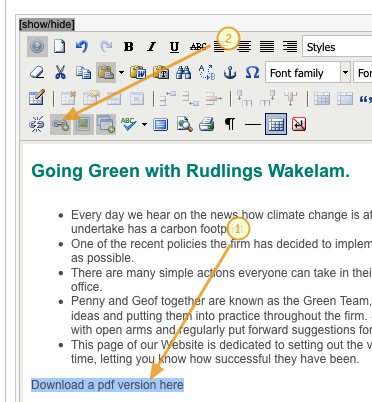The width and height of the screenshot is (372, 402).
Task: Delete the table
Action: pos(68,98)
